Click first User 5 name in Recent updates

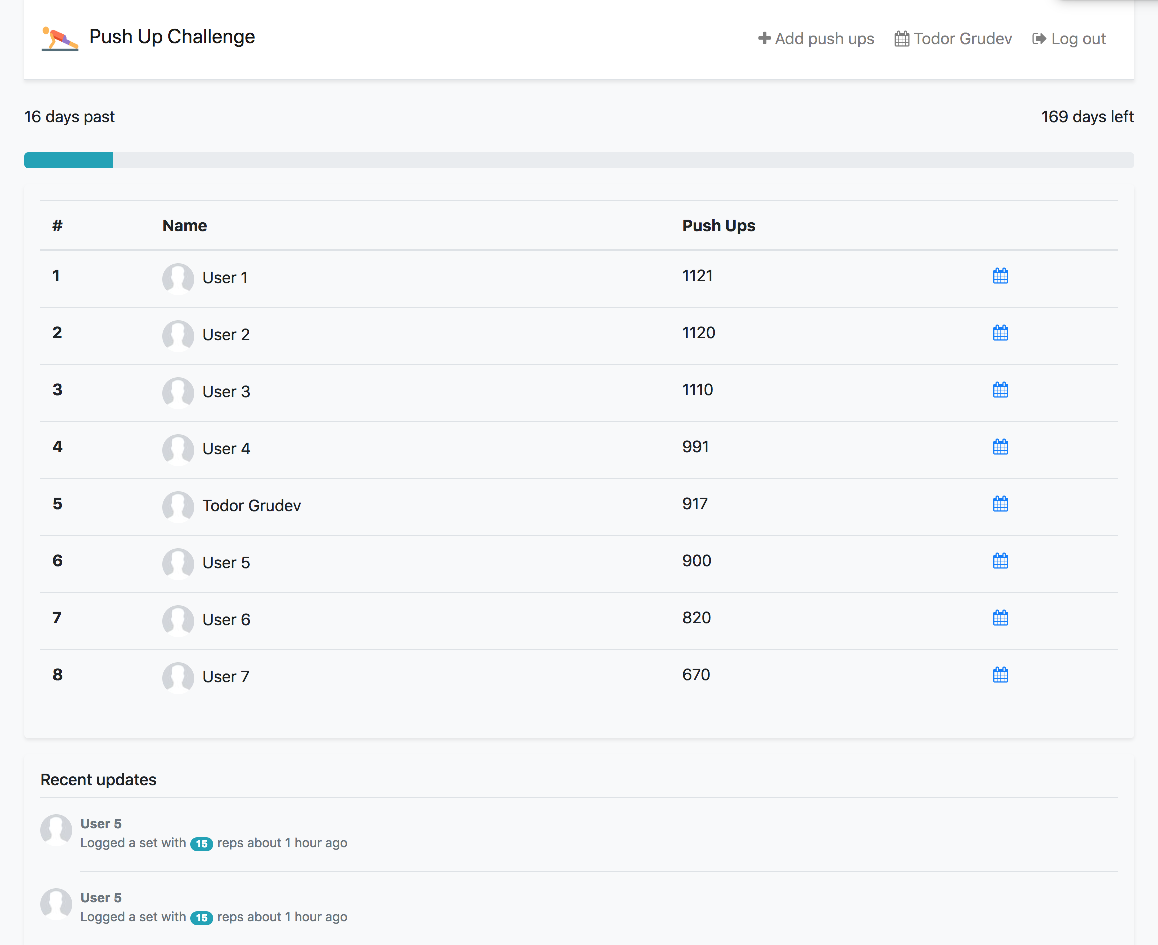101,824
